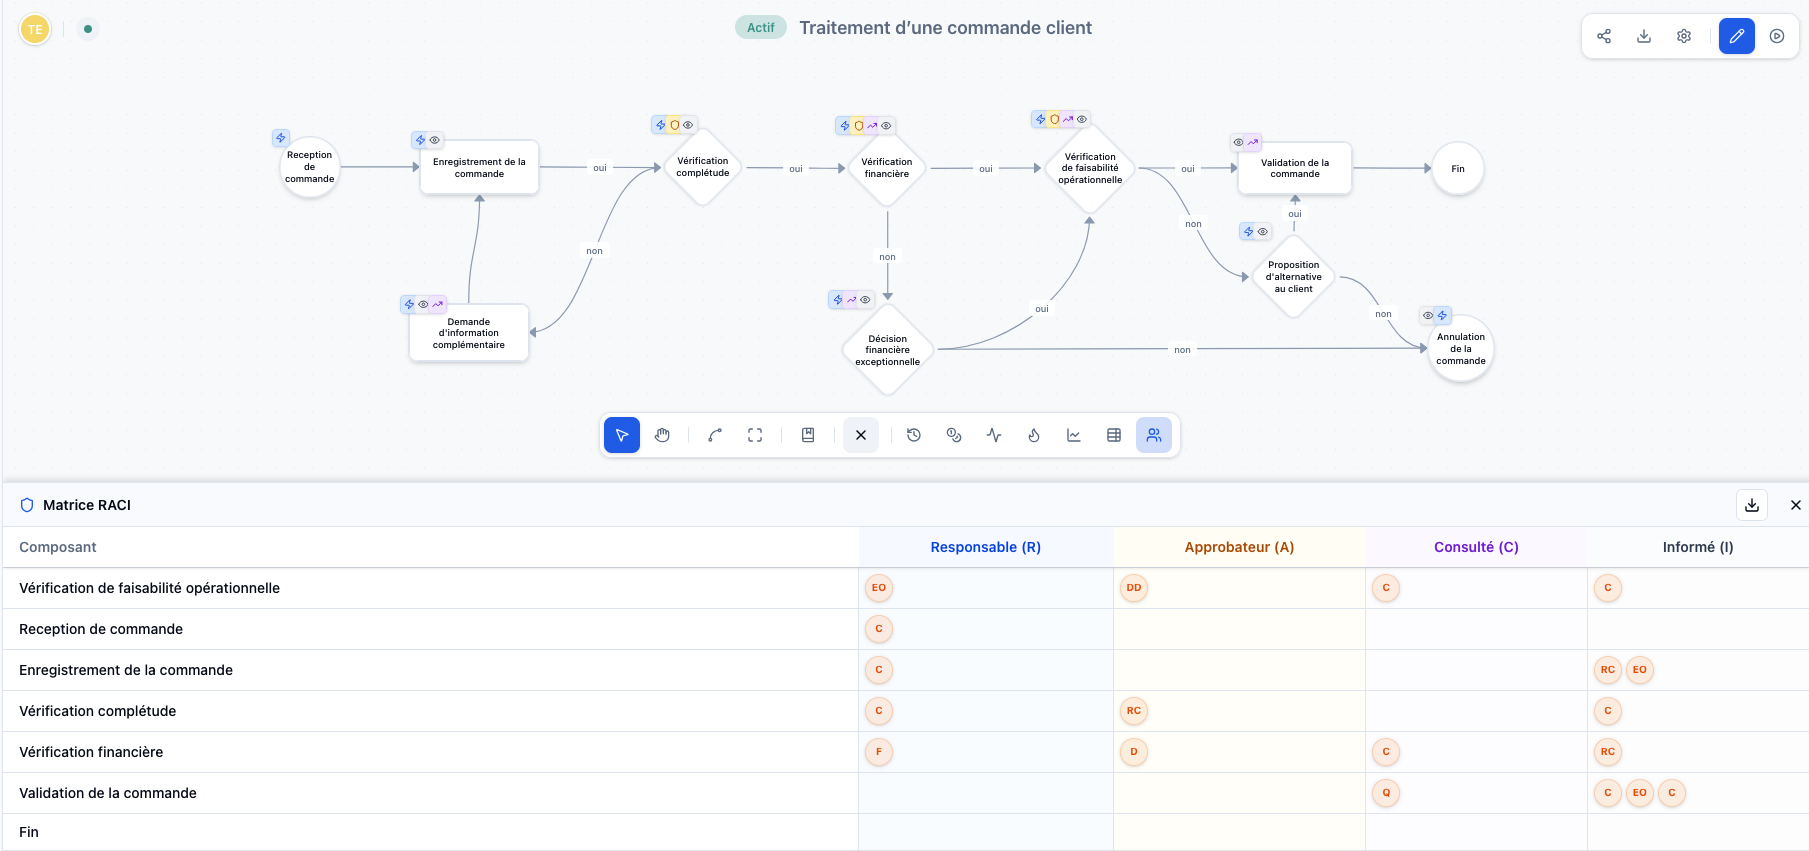The image size is (1809, 851).
Task: Click the Responsable (R) column header
Action: 985,547
